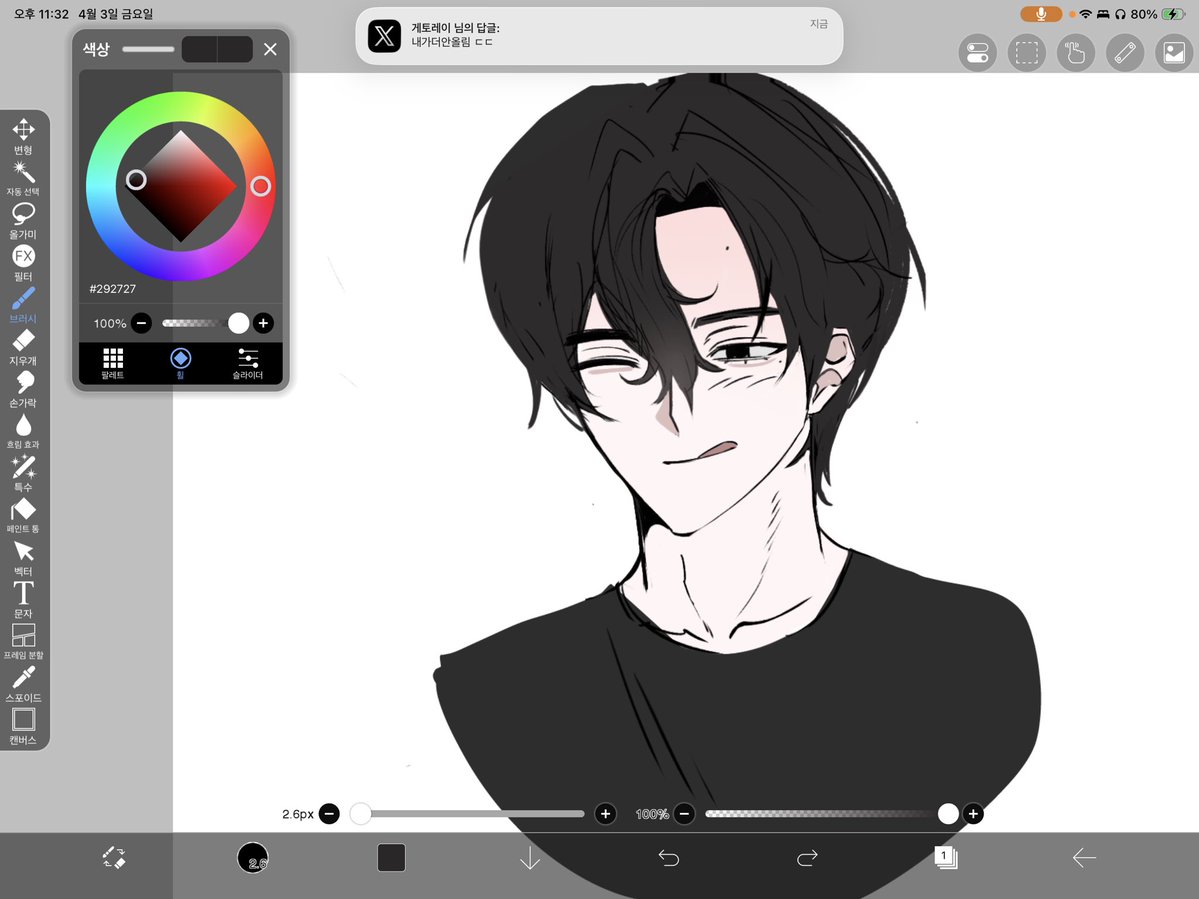Viewport: 1199px width, 899px height.
Task: Select the Special (특수) pen tool
Action: (23, 473)
